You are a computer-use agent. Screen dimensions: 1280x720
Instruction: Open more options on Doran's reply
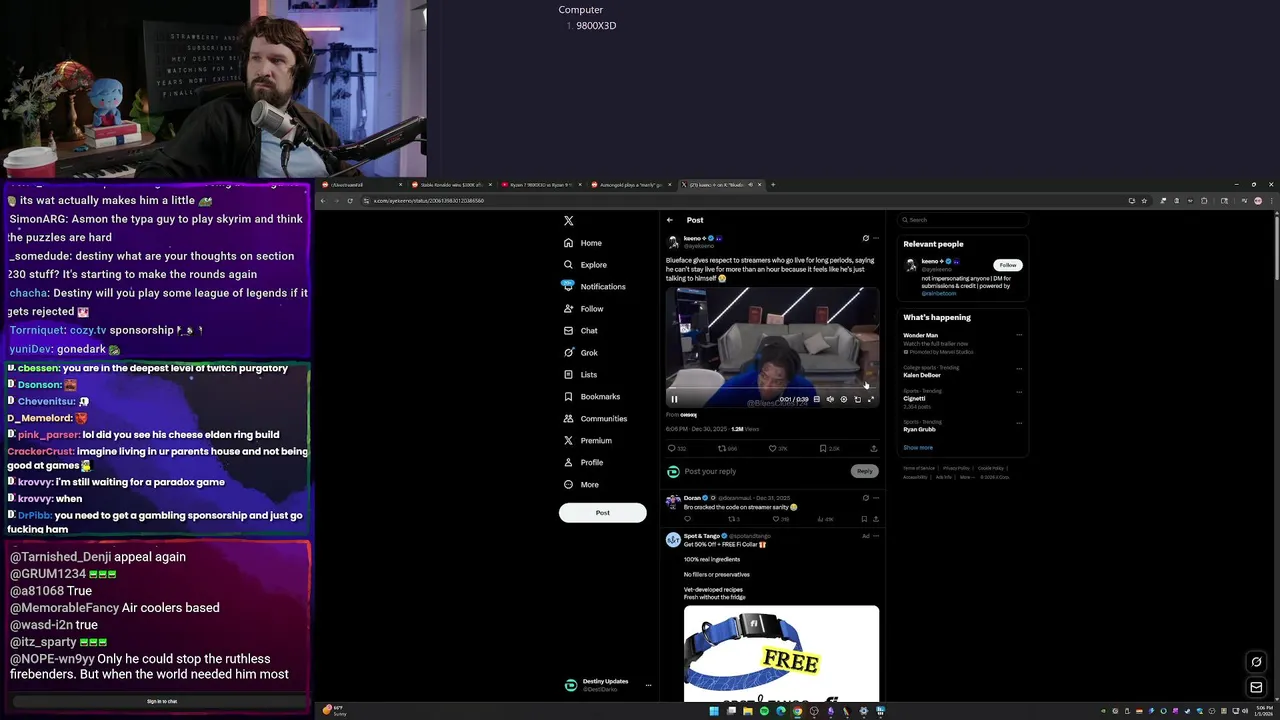pos(876,498)
